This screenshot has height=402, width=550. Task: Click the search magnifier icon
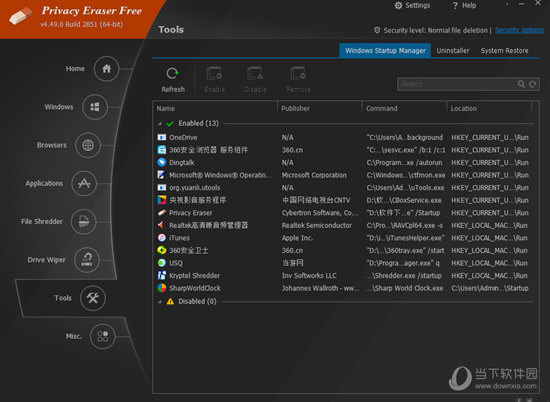point(521,84)
